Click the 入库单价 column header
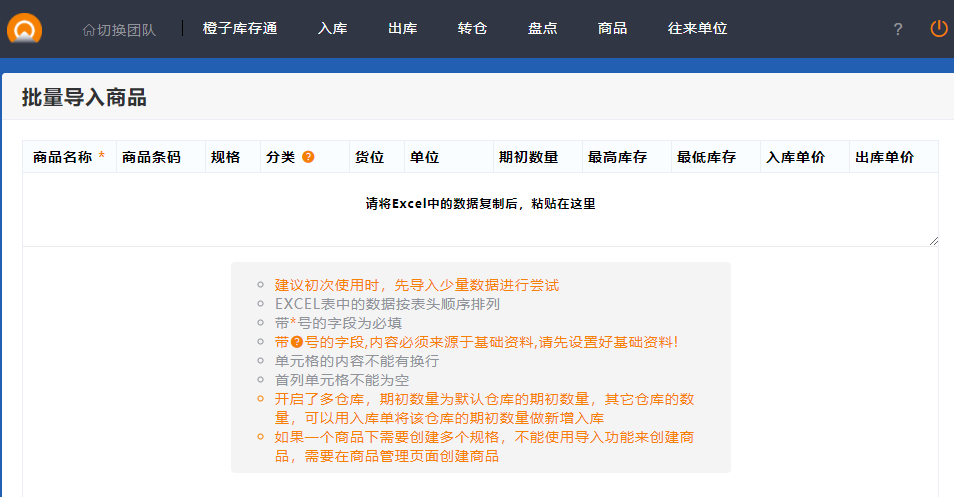Screen dimensions: 954x497 click(x=795, y=157)
